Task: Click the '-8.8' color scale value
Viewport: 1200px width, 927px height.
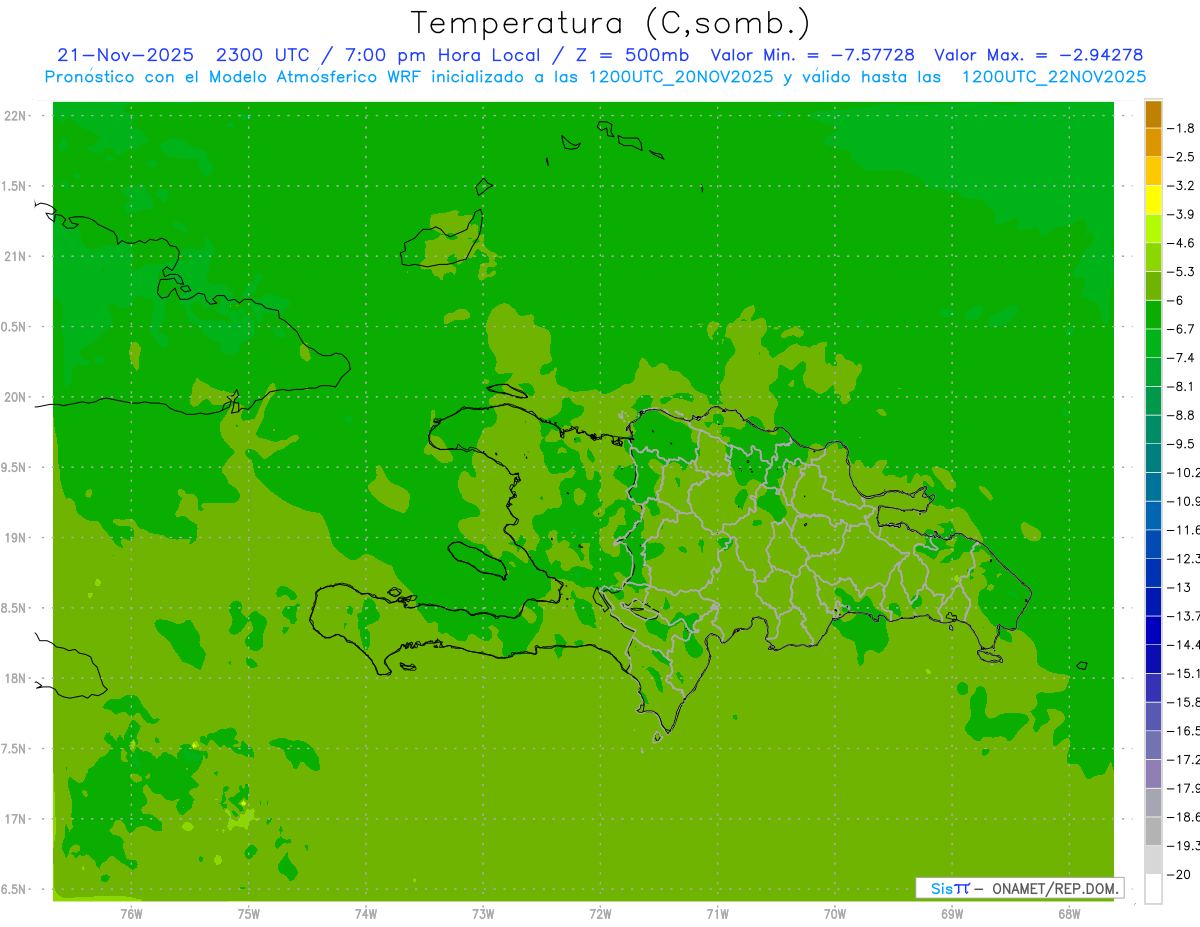Action: pos(1181,415)
